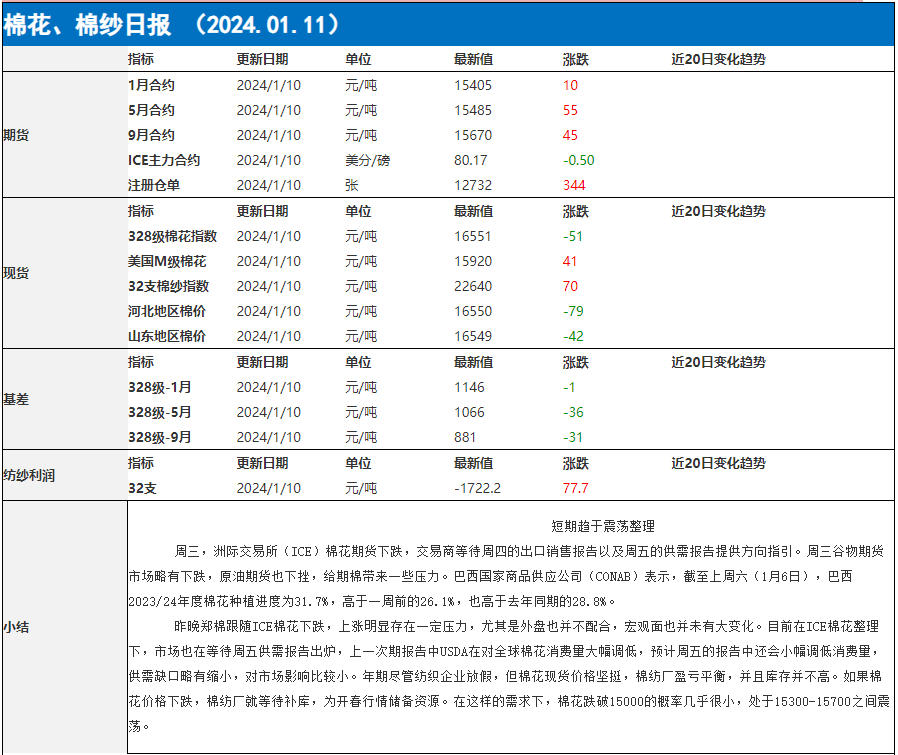
Task: Click the latest value 15485
Action: click(473, 111)
